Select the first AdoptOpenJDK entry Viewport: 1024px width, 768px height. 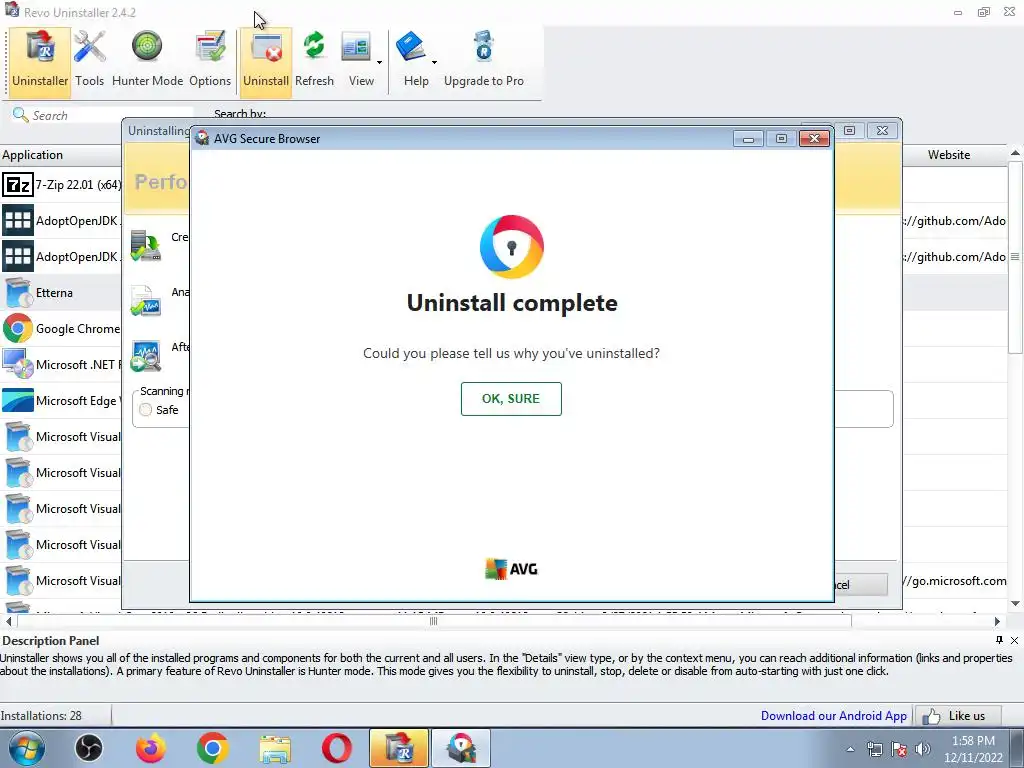[x=61, y=221]
